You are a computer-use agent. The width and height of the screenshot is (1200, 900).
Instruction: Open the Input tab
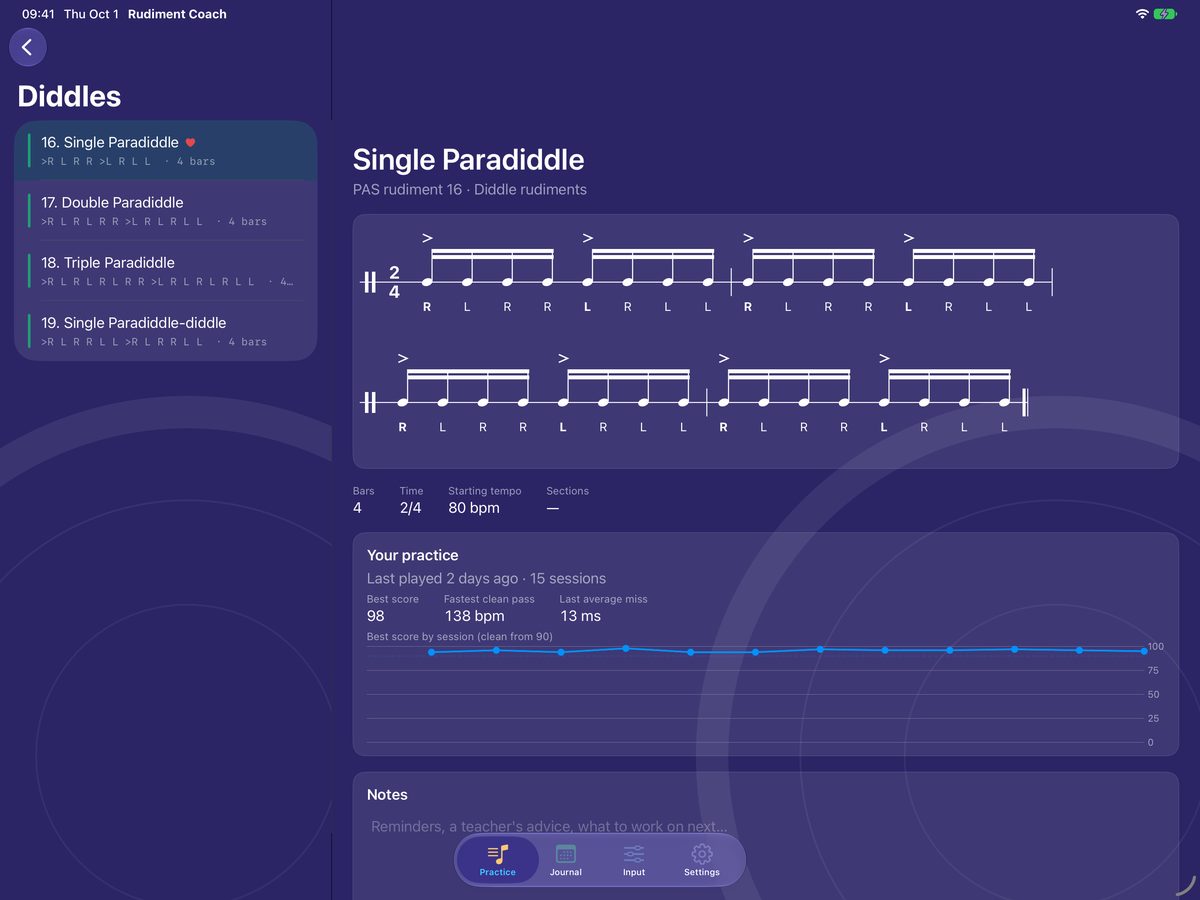(x=634, y=860)
